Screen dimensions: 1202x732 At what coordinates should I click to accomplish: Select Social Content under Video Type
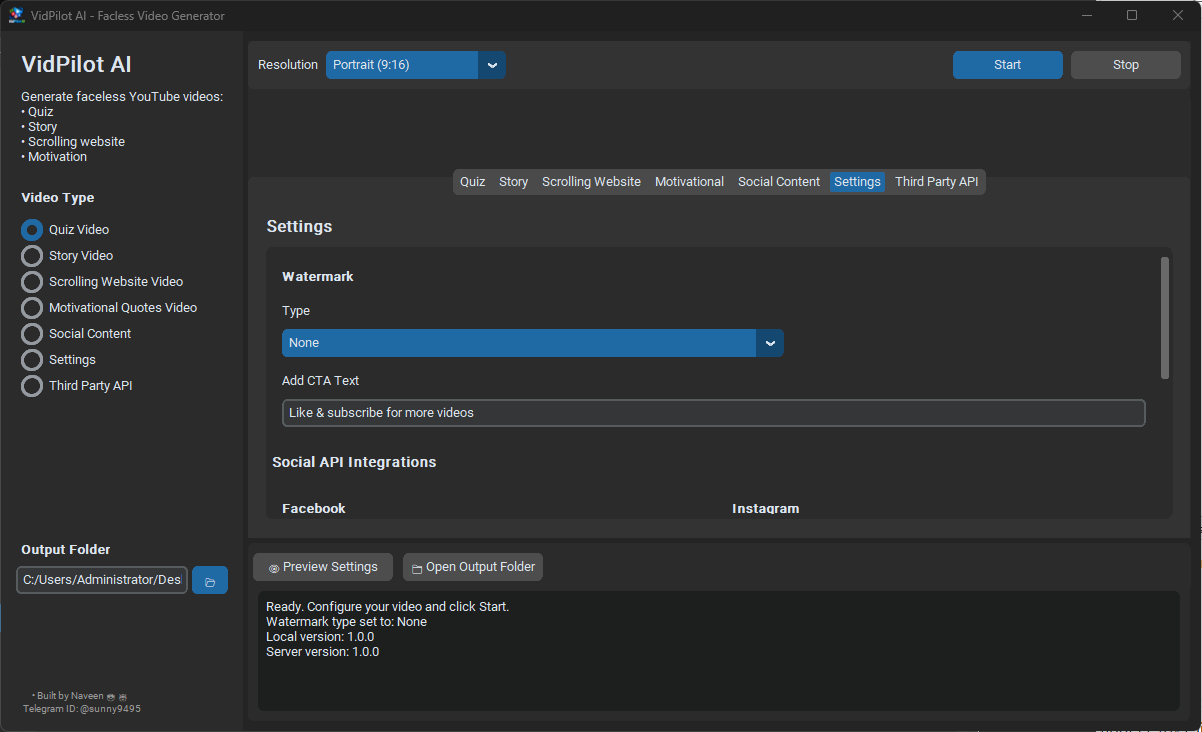(x=31, y=333)
